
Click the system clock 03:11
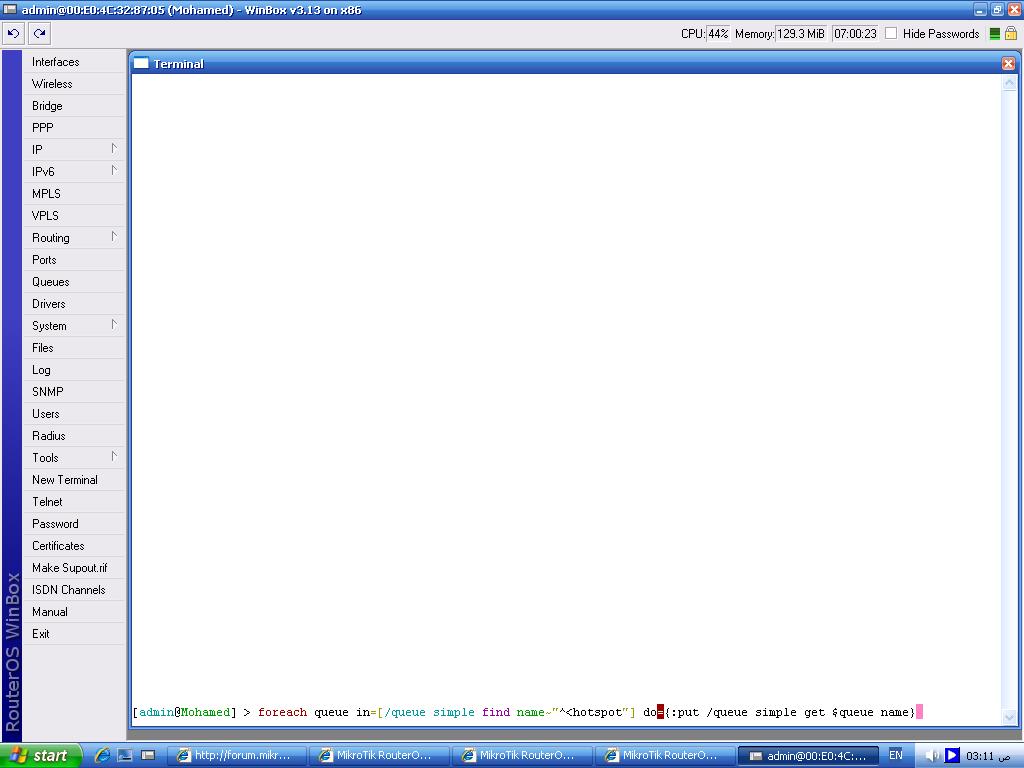tap(987, 756)
